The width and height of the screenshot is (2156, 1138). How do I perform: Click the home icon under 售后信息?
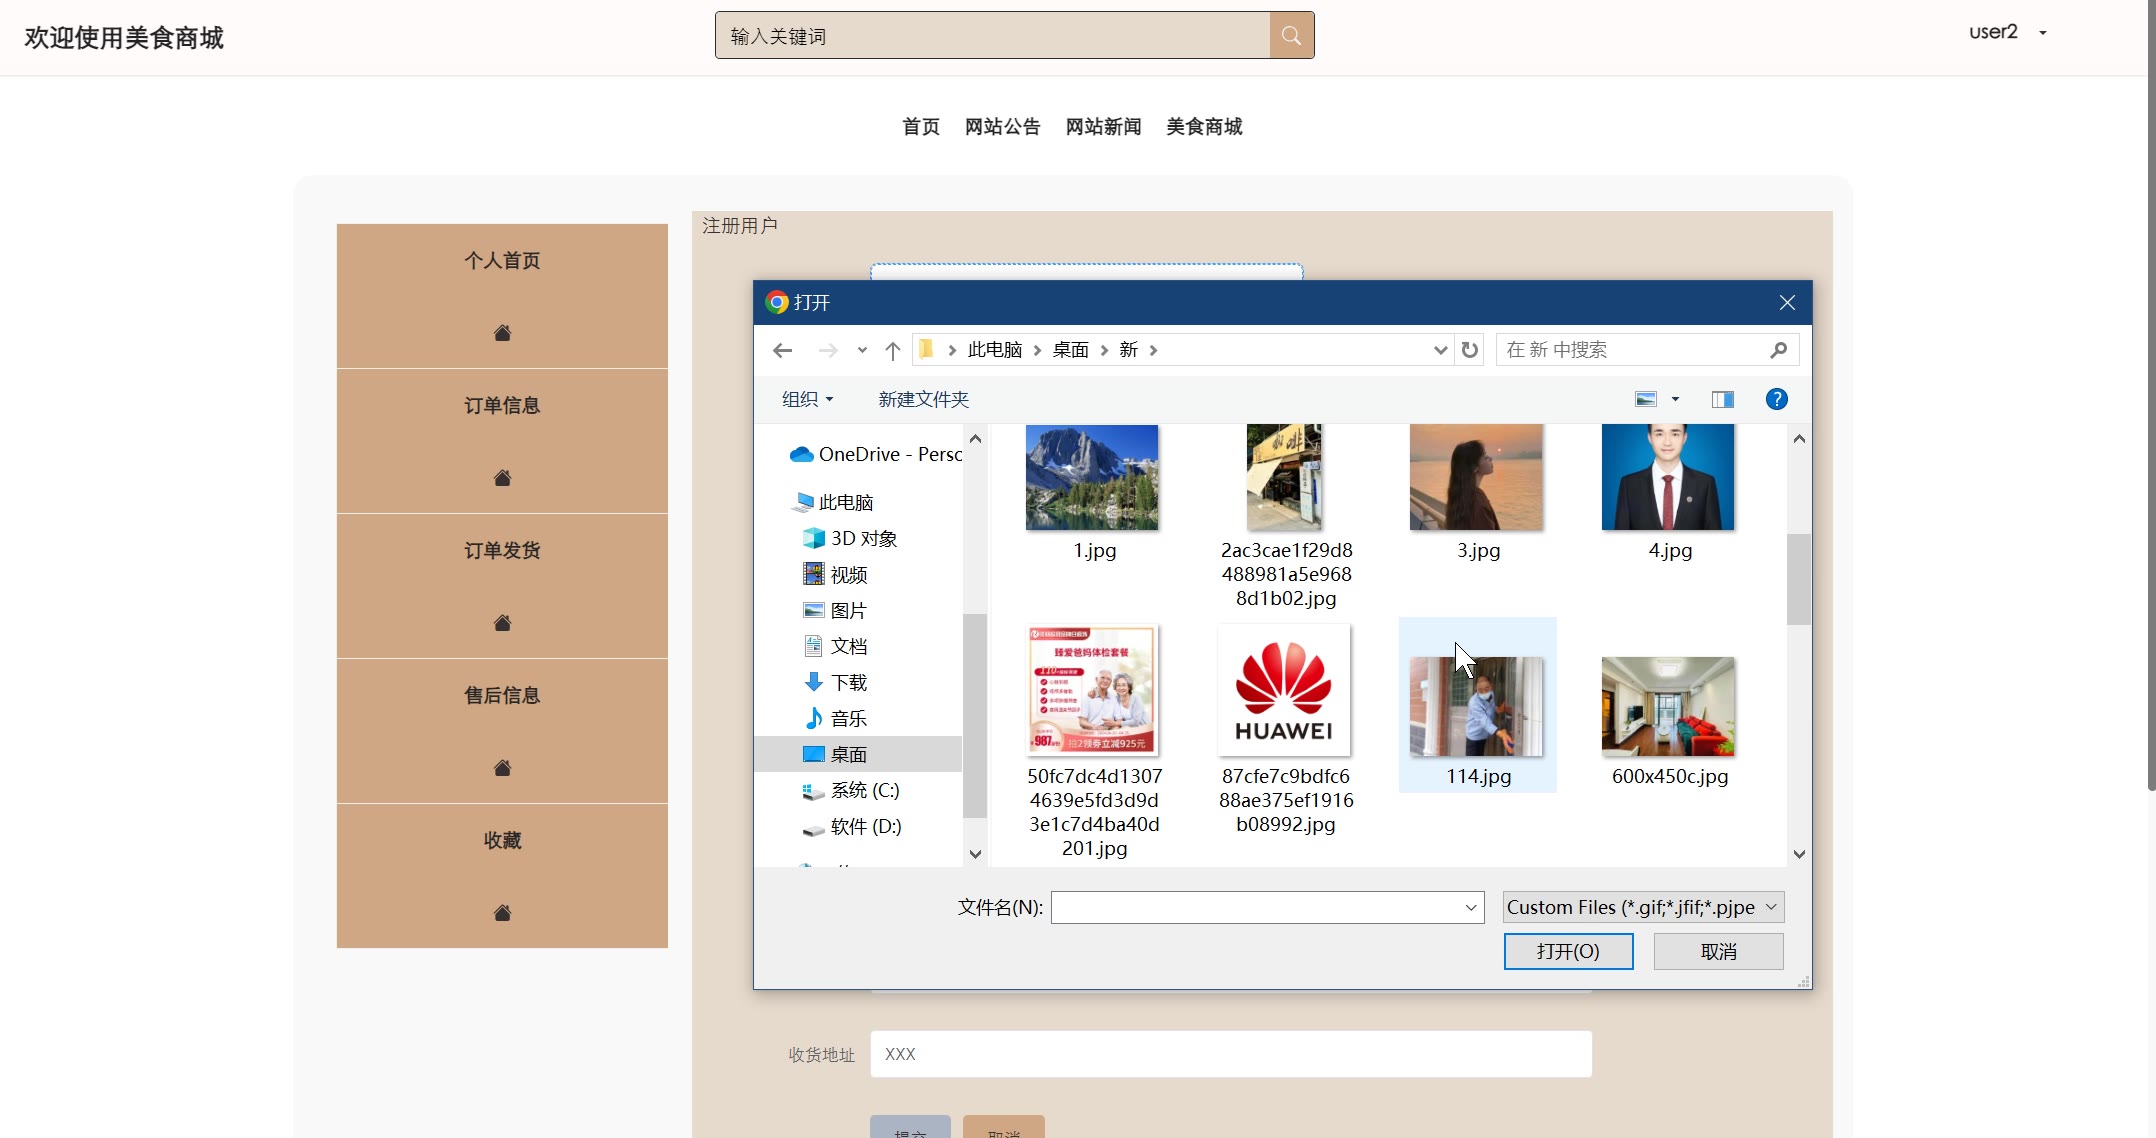tap(502, 768)
